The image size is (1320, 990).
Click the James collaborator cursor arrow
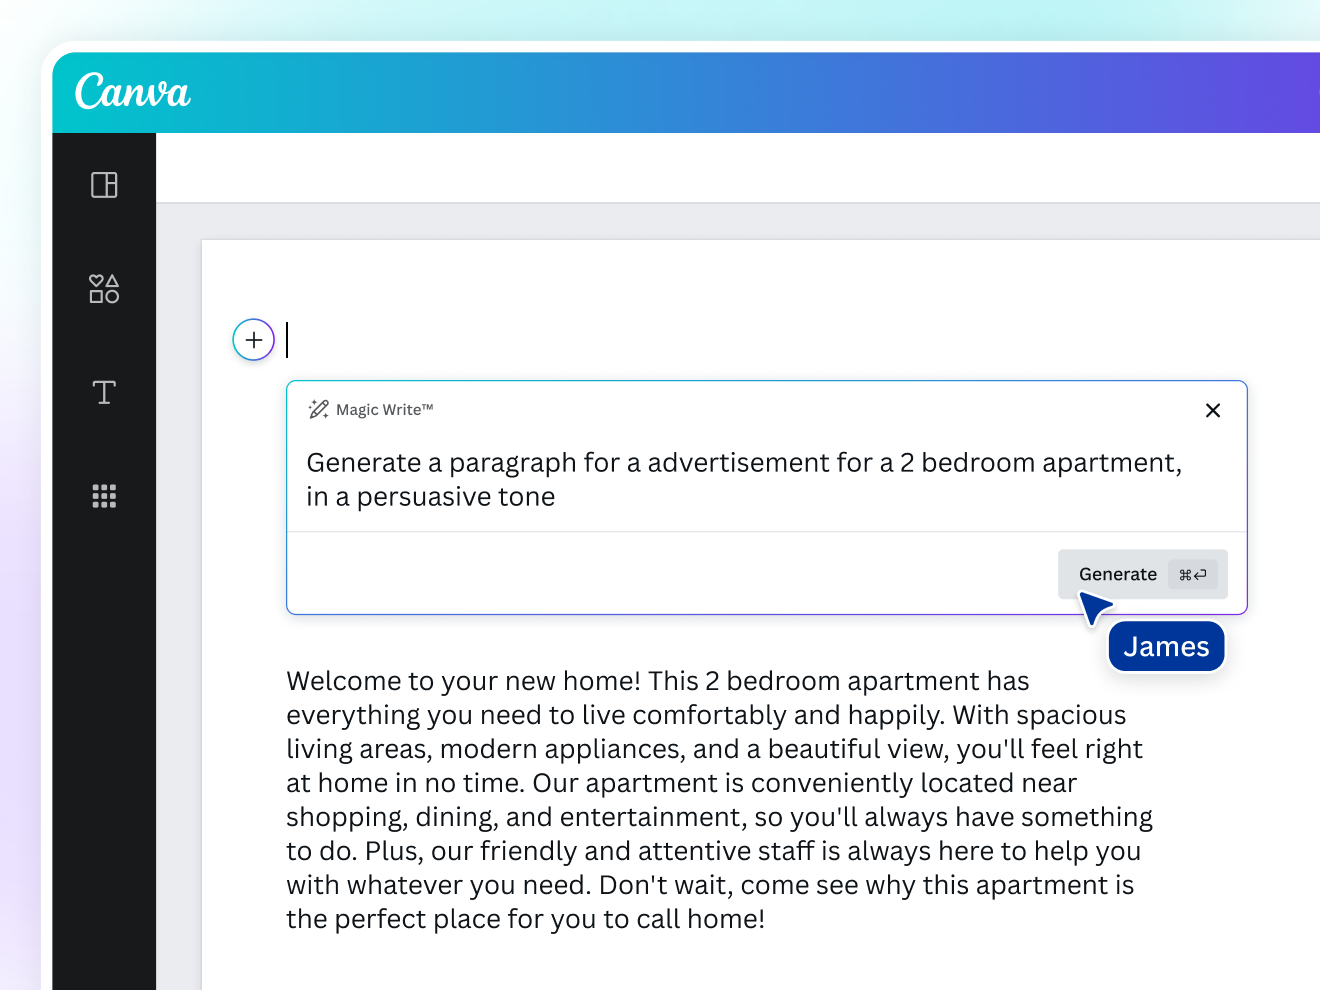(1094, 606)
